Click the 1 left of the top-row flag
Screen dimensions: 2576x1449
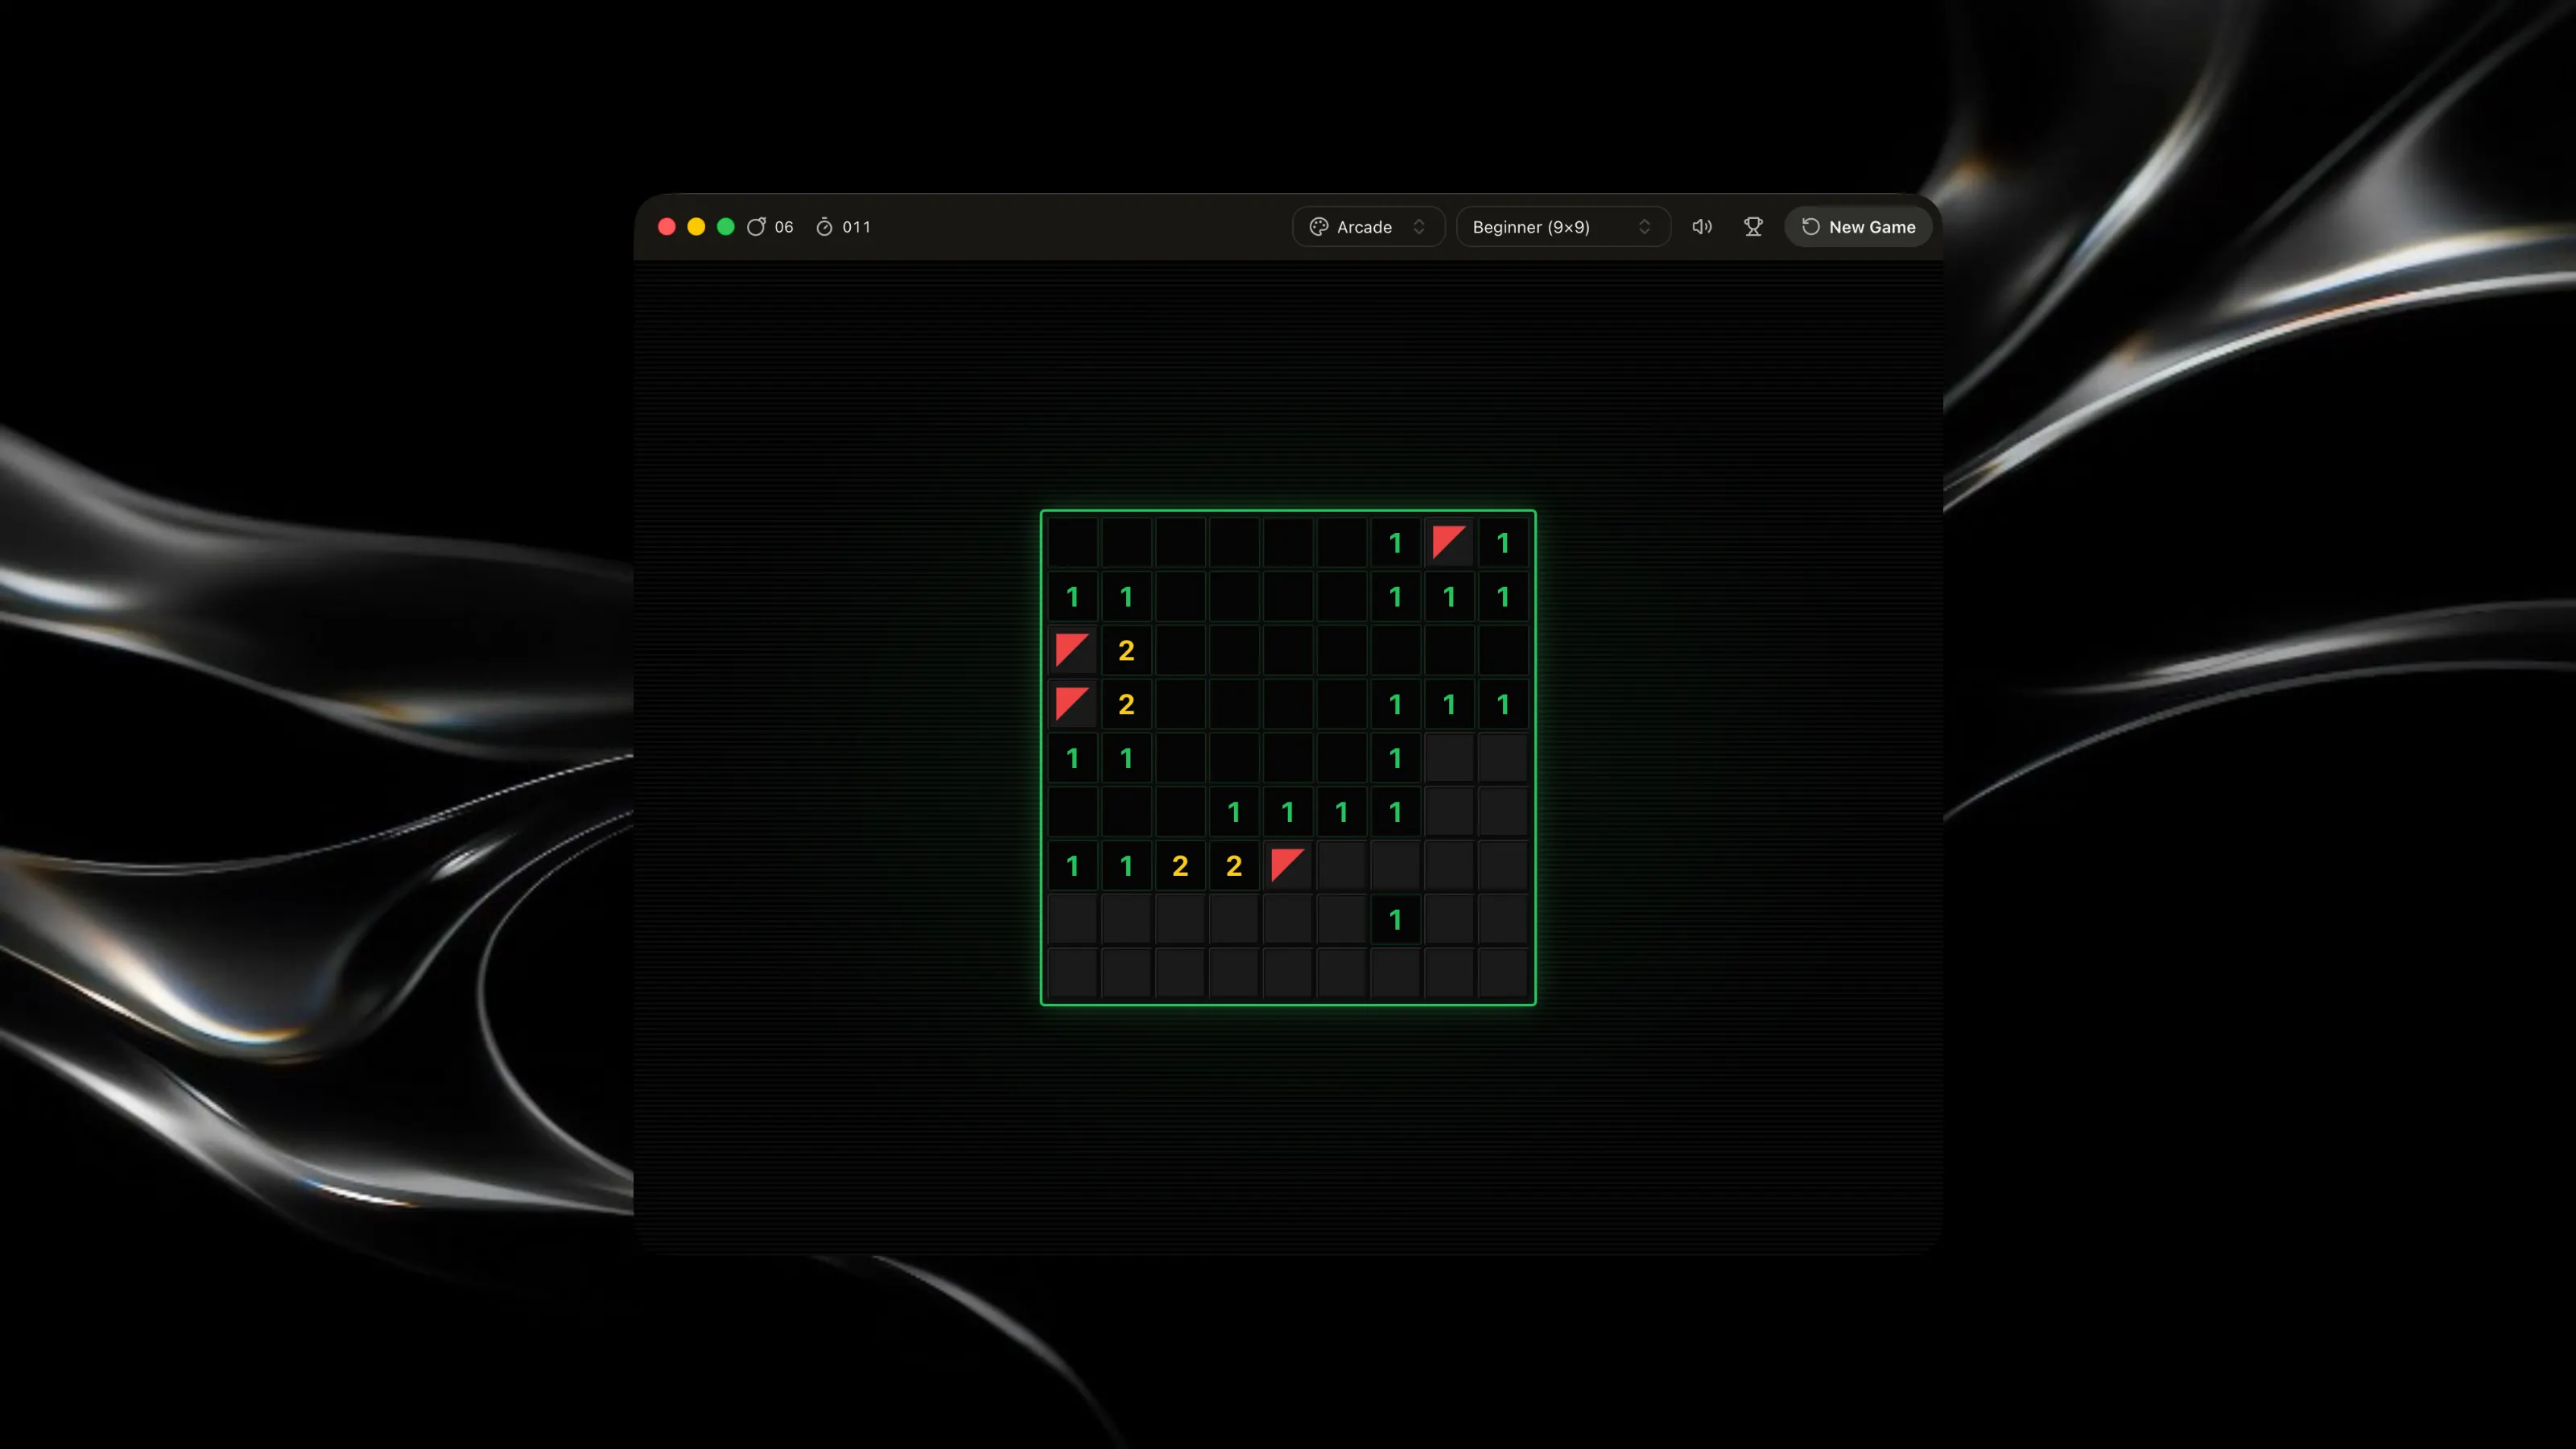[1396, 543]
